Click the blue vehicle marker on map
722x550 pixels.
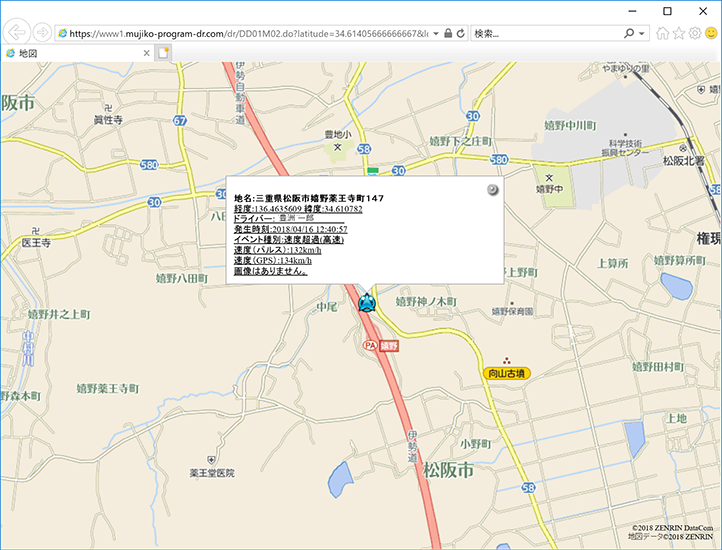(x=366, y=303)
